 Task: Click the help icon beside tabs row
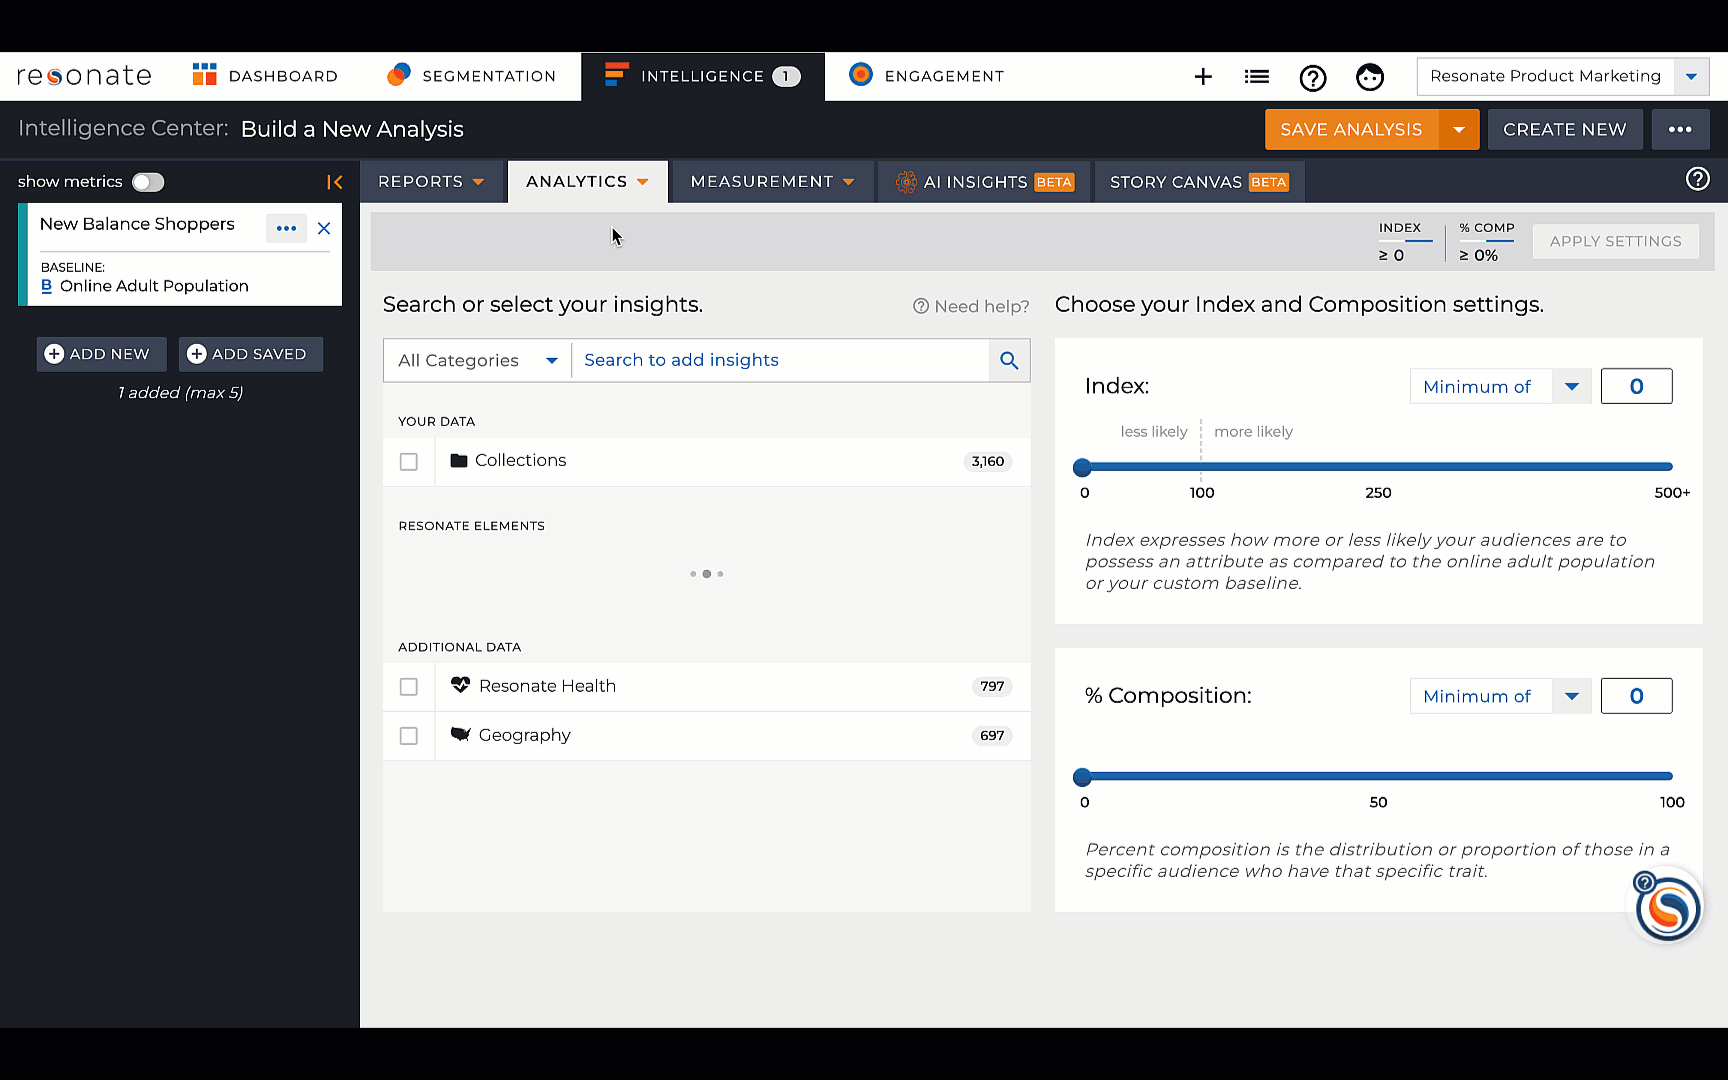coord(1697,179)
